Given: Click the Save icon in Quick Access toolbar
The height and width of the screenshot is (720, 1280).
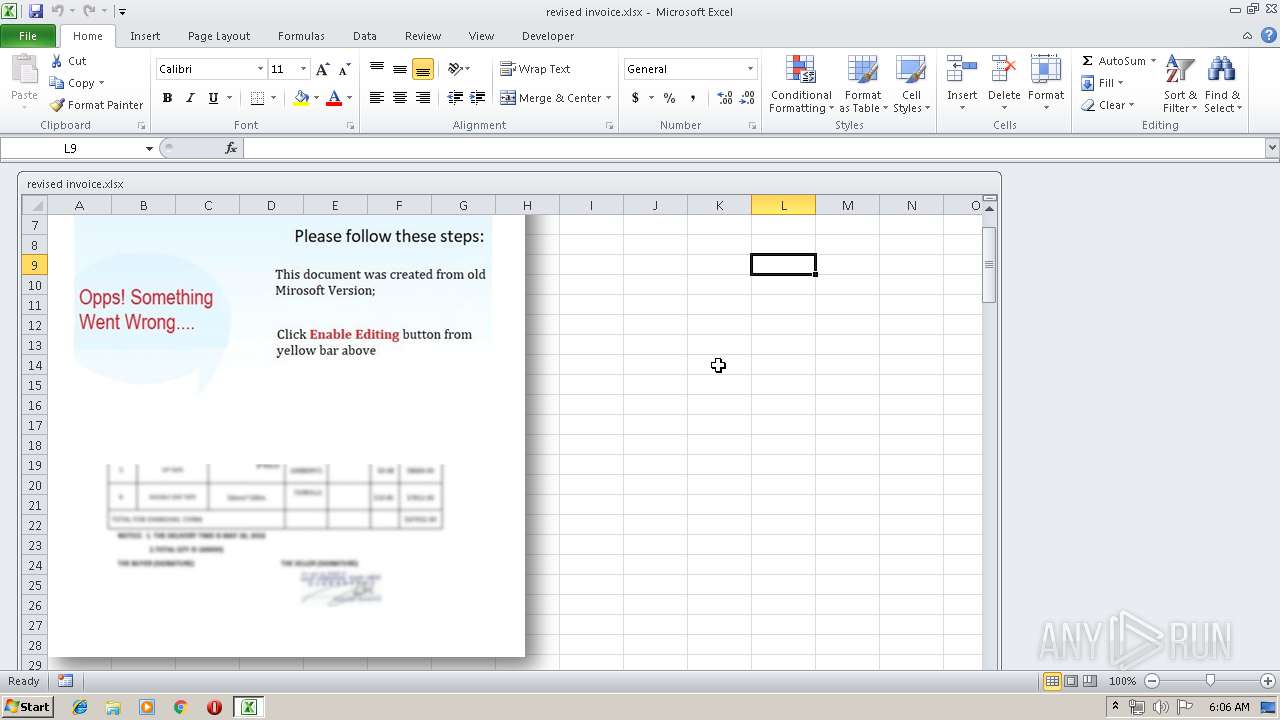Looking at the screenshot, I should (36, 11).
